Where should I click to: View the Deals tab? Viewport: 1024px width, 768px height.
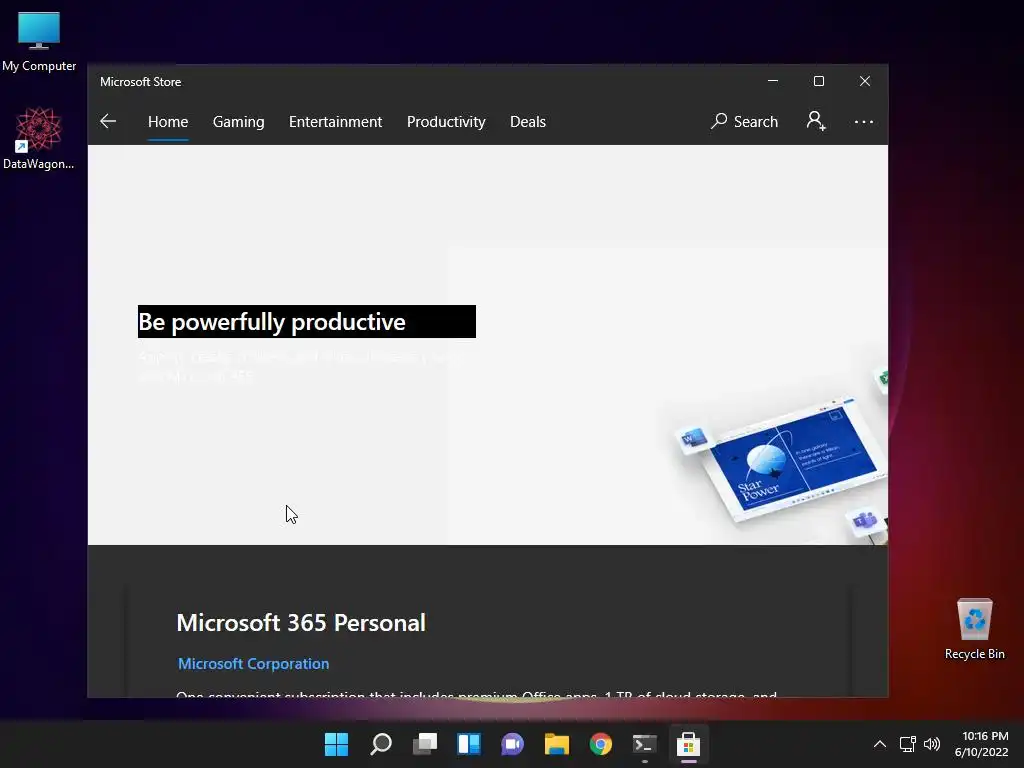(x=528, y=121)
